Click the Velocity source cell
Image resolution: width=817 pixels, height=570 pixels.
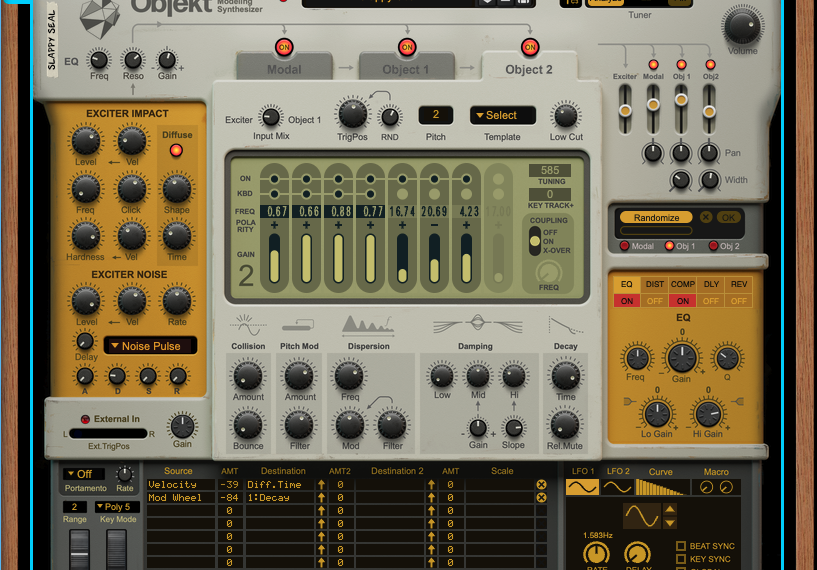[x=181, y=485]
